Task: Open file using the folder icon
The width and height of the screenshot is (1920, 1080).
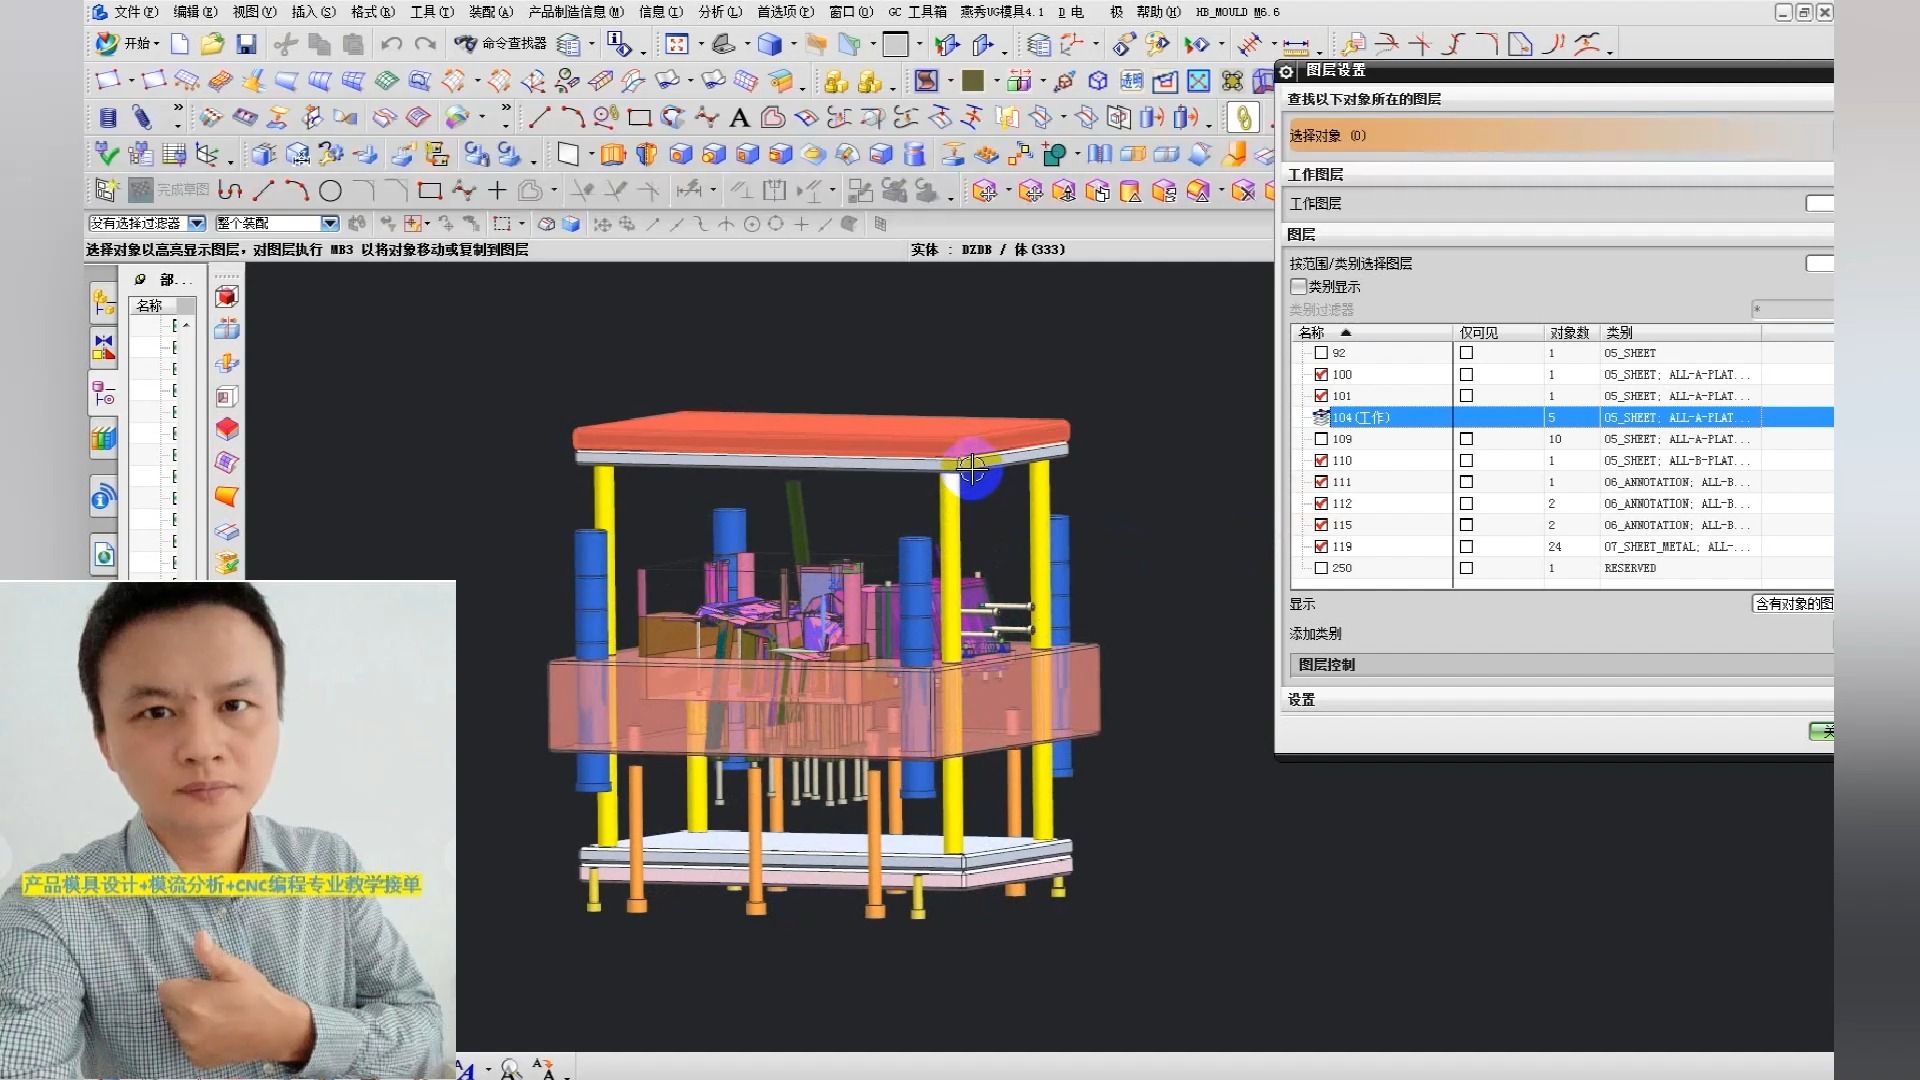Action: [212, 44]
